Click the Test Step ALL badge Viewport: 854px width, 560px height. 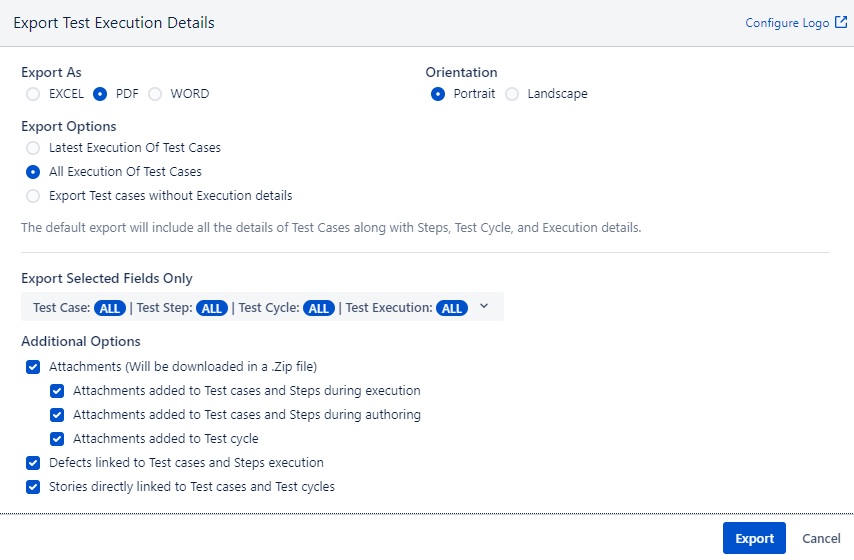[x=212, y=308]
